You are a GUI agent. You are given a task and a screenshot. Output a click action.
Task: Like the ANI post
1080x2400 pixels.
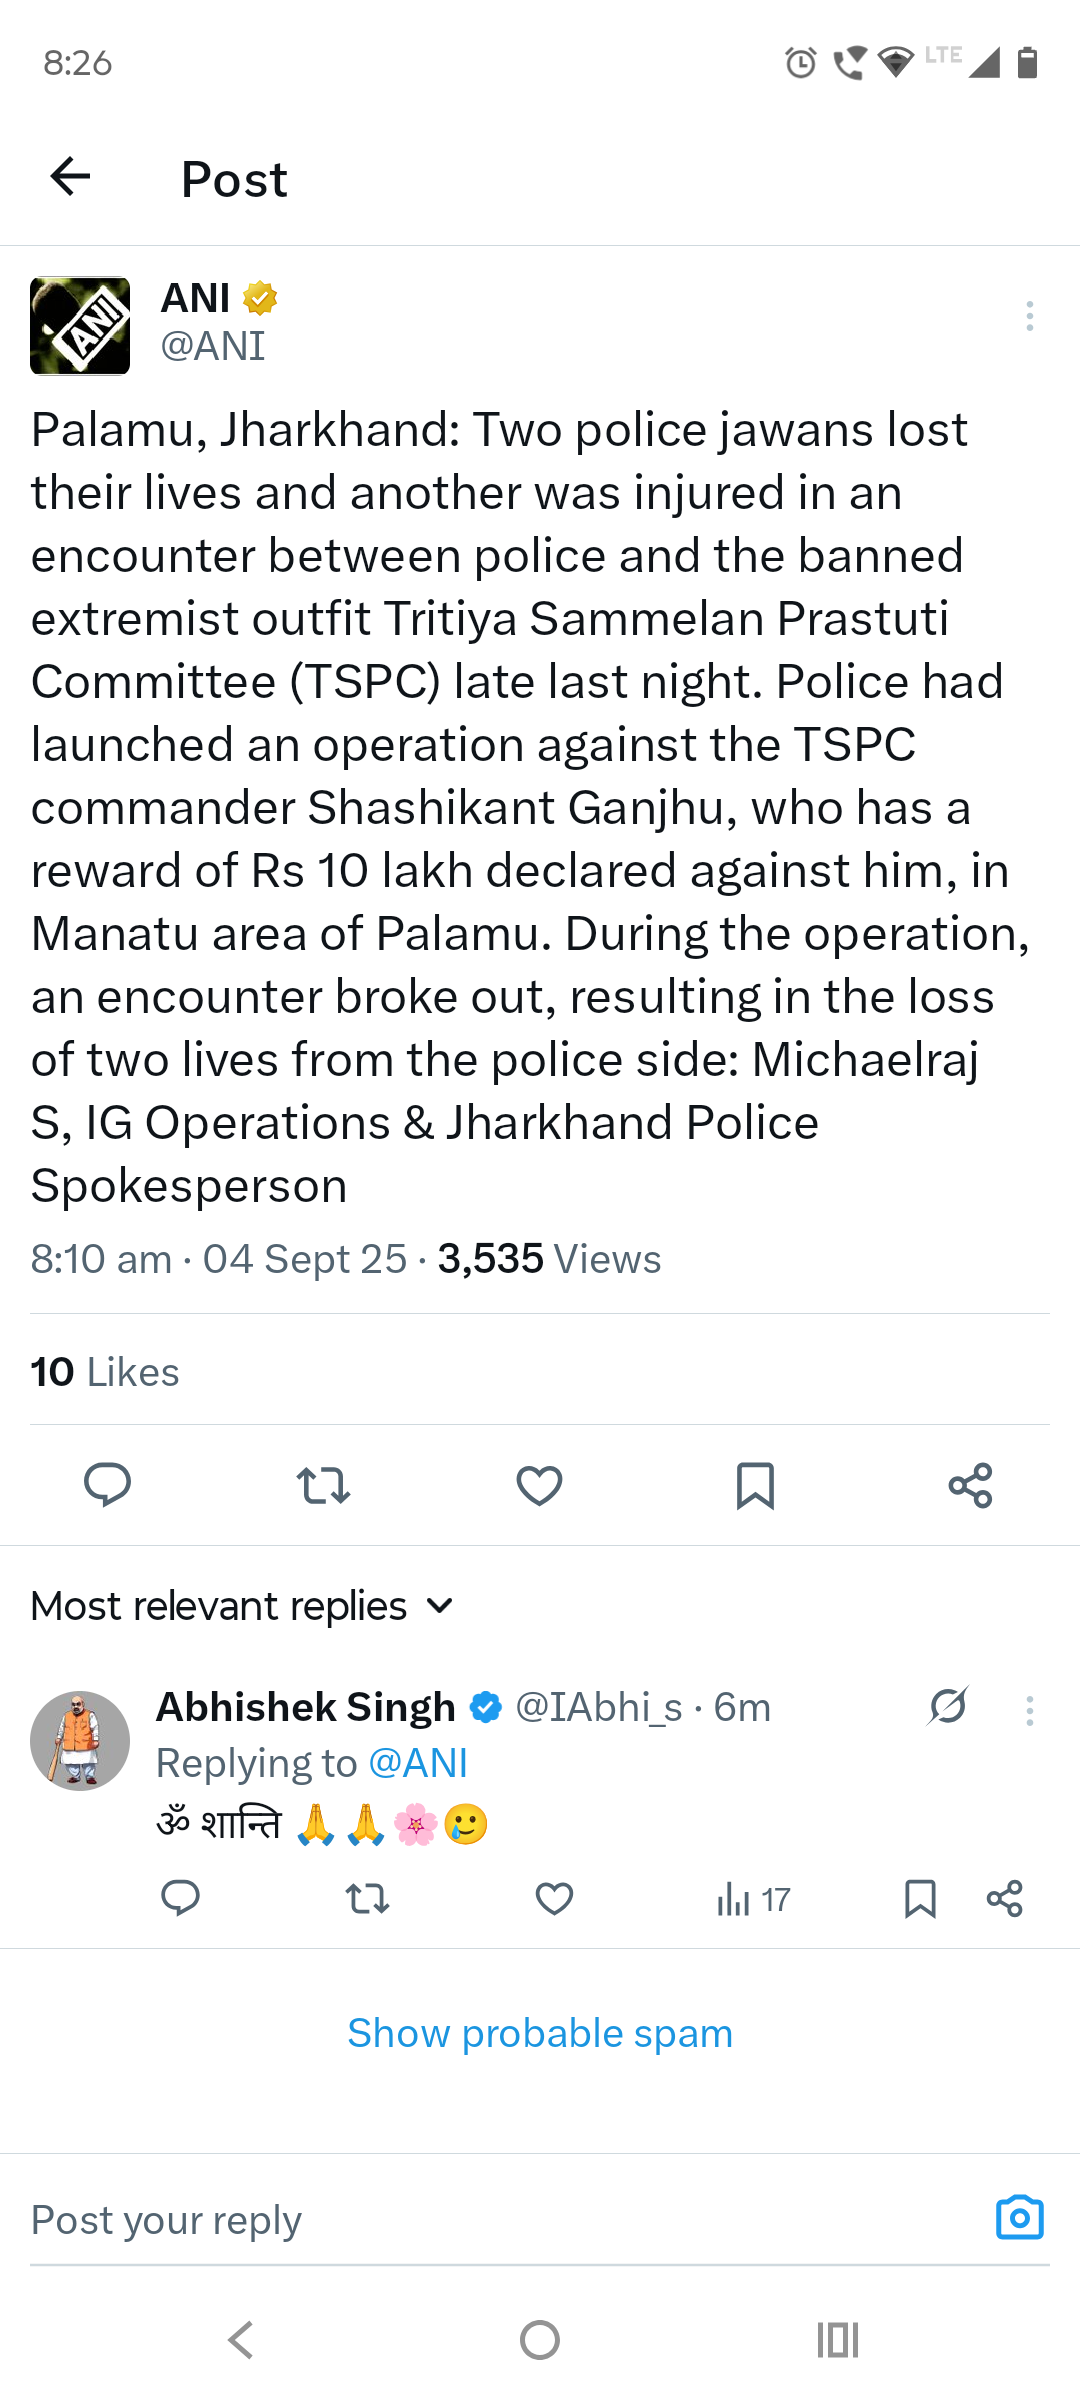(x=539, y=1485)
